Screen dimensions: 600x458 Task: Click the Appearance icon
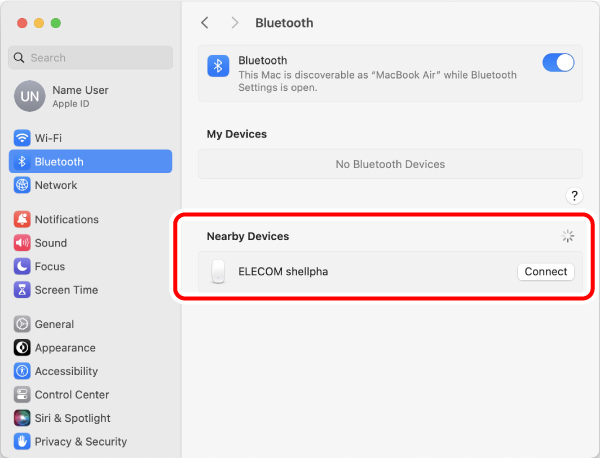point(22,347)
